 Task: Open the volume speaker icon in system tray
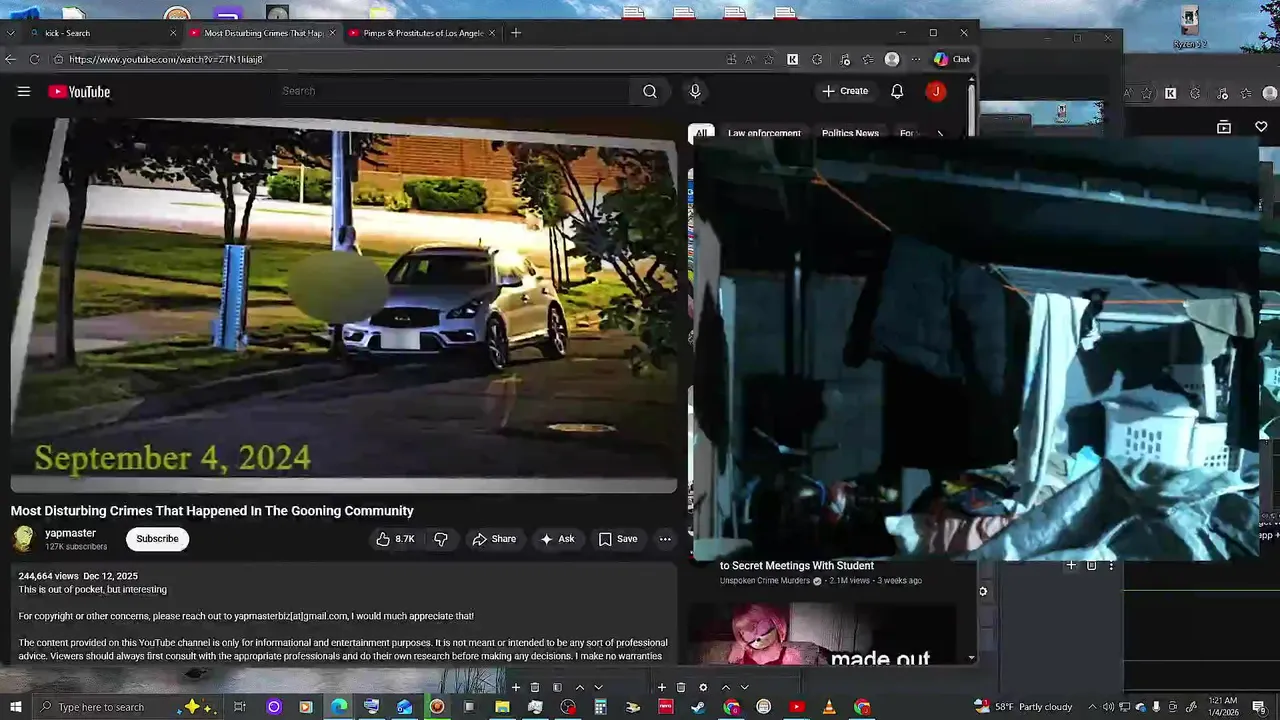(1108, 707)
